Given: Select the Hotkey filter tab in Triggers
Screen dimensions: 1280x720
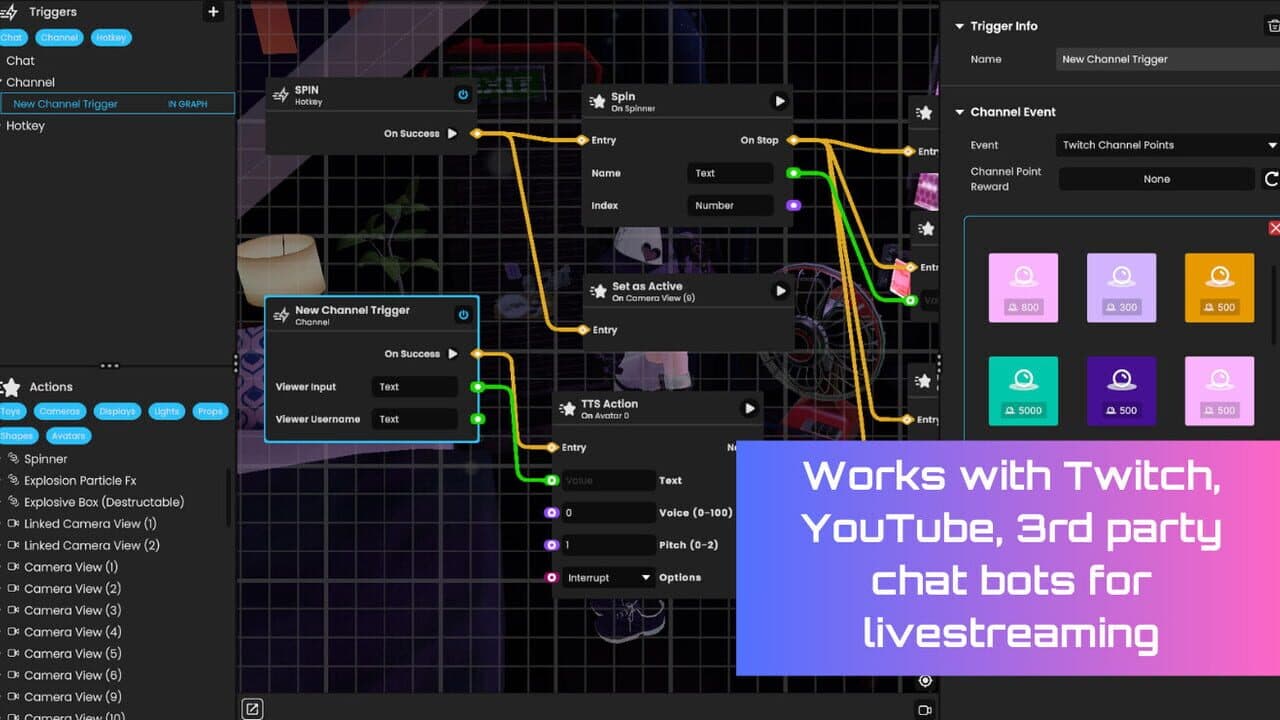Looking at the screenshot, I should pos(111,37).
